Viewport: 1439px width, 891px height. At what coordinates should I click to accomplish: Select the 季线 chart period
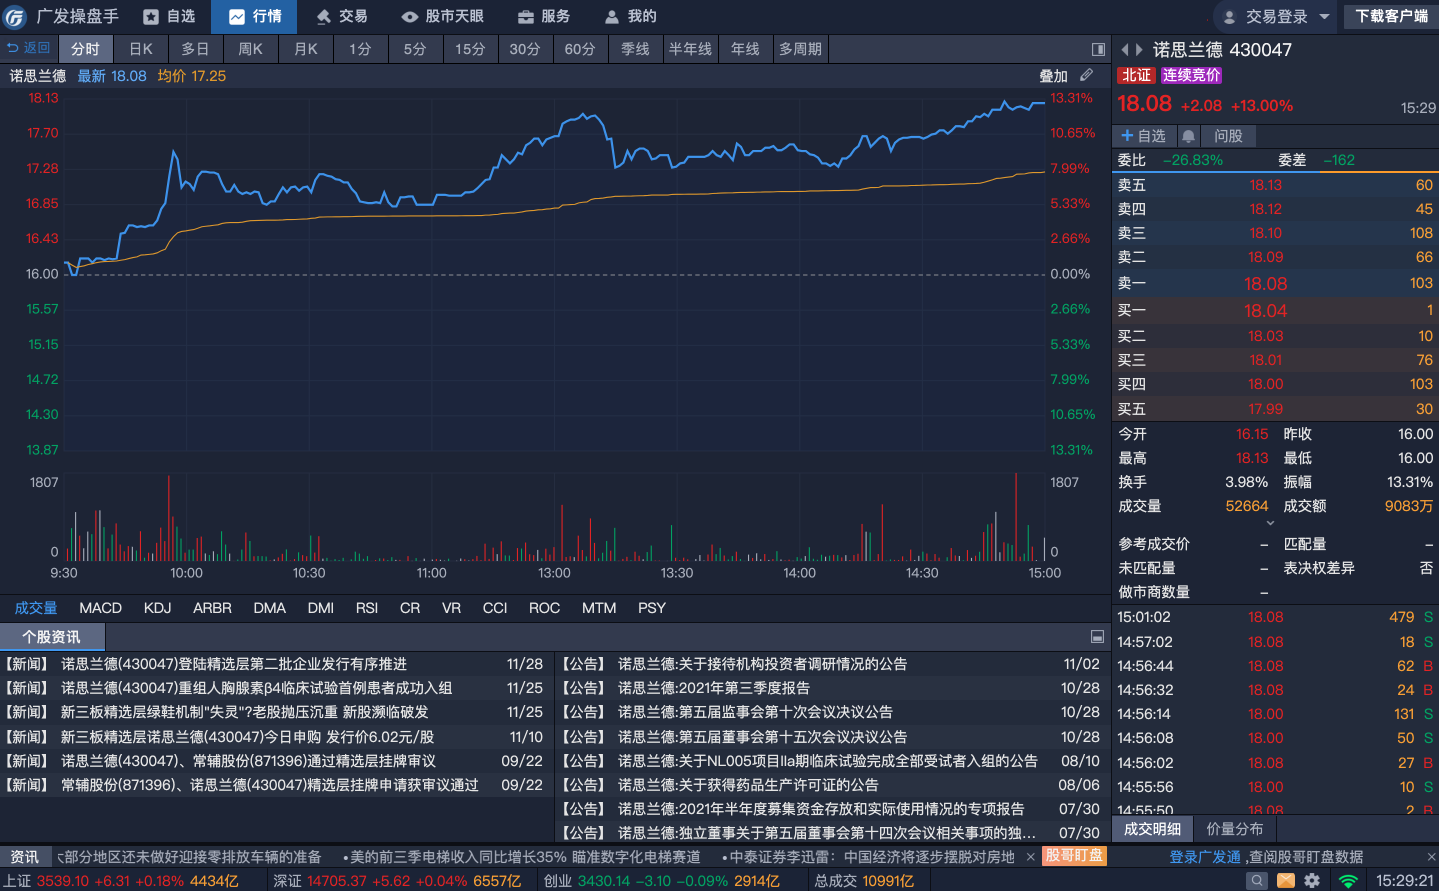pyautogui.click(x=635, y=49)
